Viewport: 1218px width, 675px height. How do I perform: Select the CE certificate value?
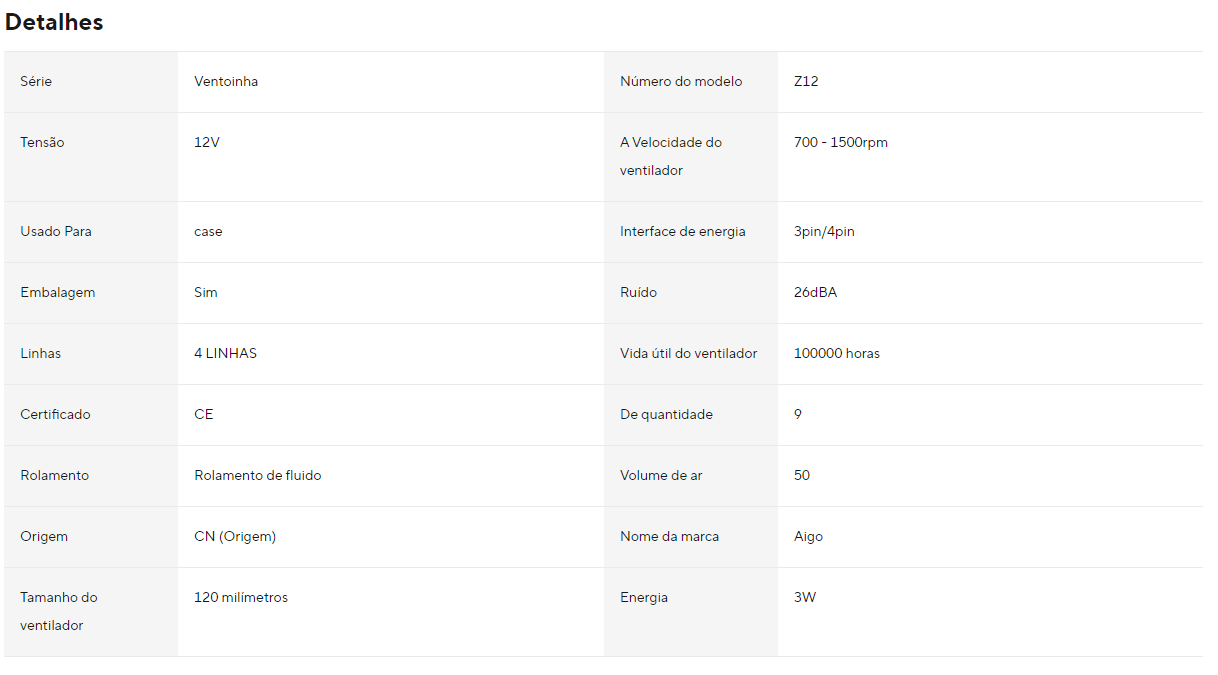(x=204, y=415)
